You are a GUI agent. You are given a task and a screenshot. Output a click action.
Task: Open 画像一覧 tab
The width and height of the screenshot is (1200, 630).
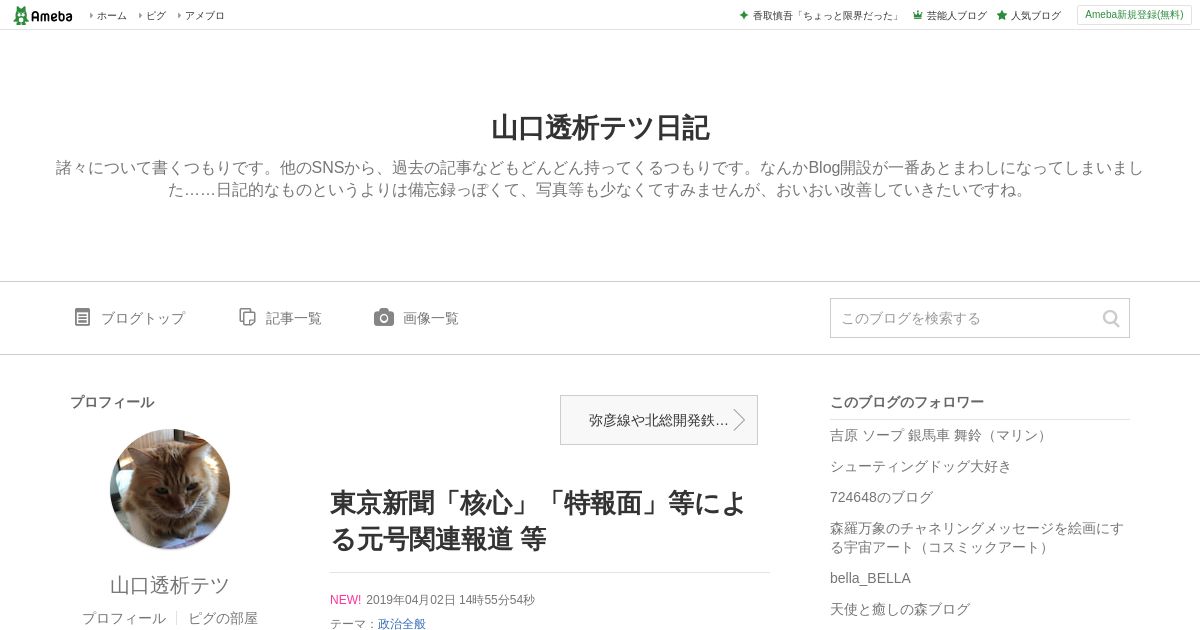[x=431, y=318]
